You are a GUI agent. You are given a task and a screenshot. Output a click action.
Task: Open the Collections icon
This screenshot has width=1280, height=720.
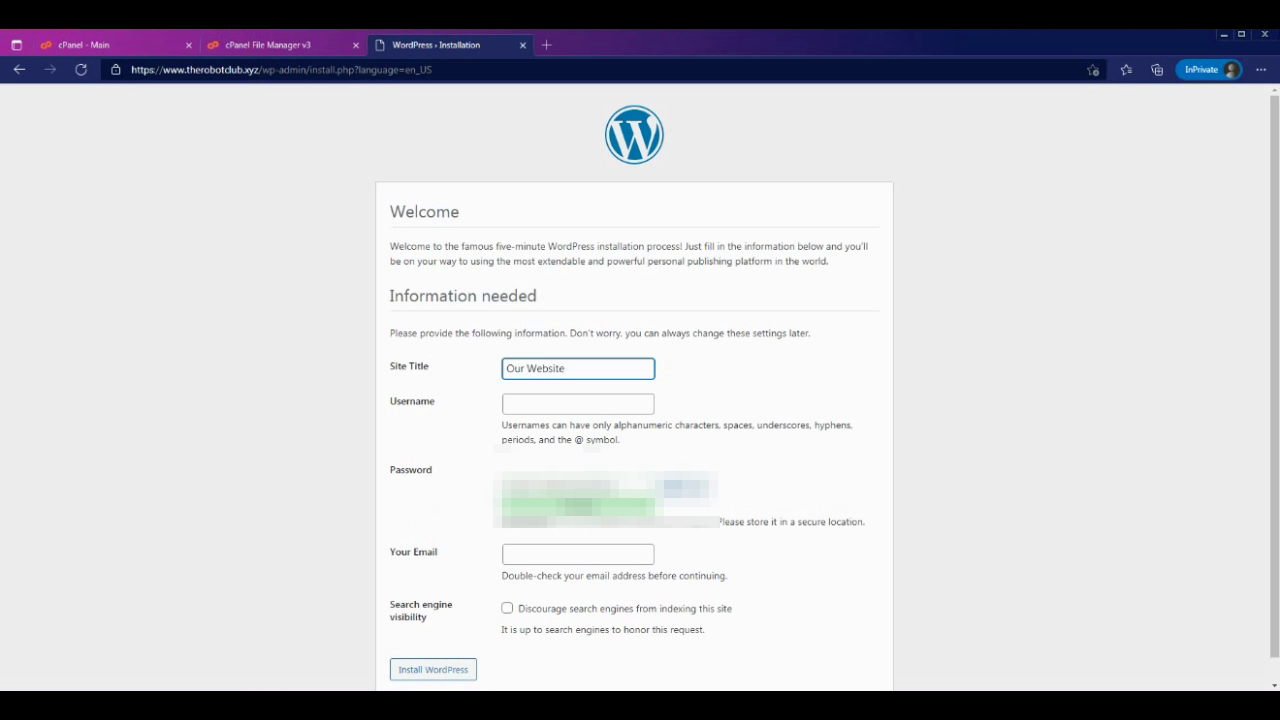pyautogui.click(x=1157, y=70)
